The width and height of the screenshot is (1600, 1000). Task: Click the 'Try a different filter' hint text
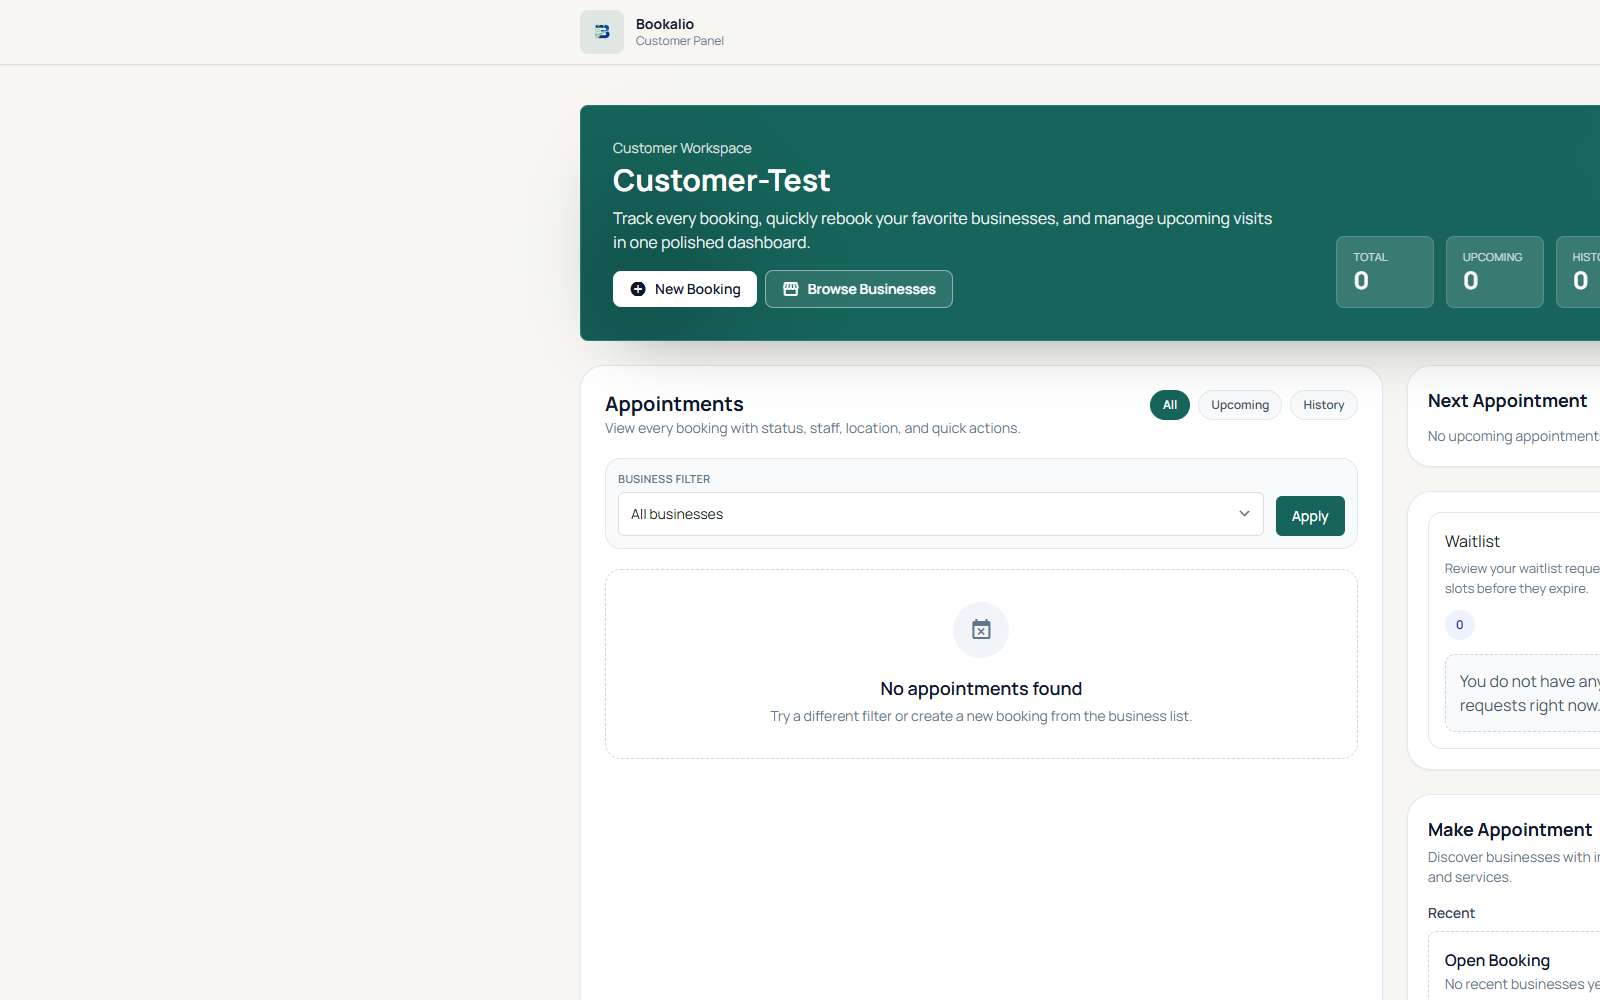click(x=981, y=716)
